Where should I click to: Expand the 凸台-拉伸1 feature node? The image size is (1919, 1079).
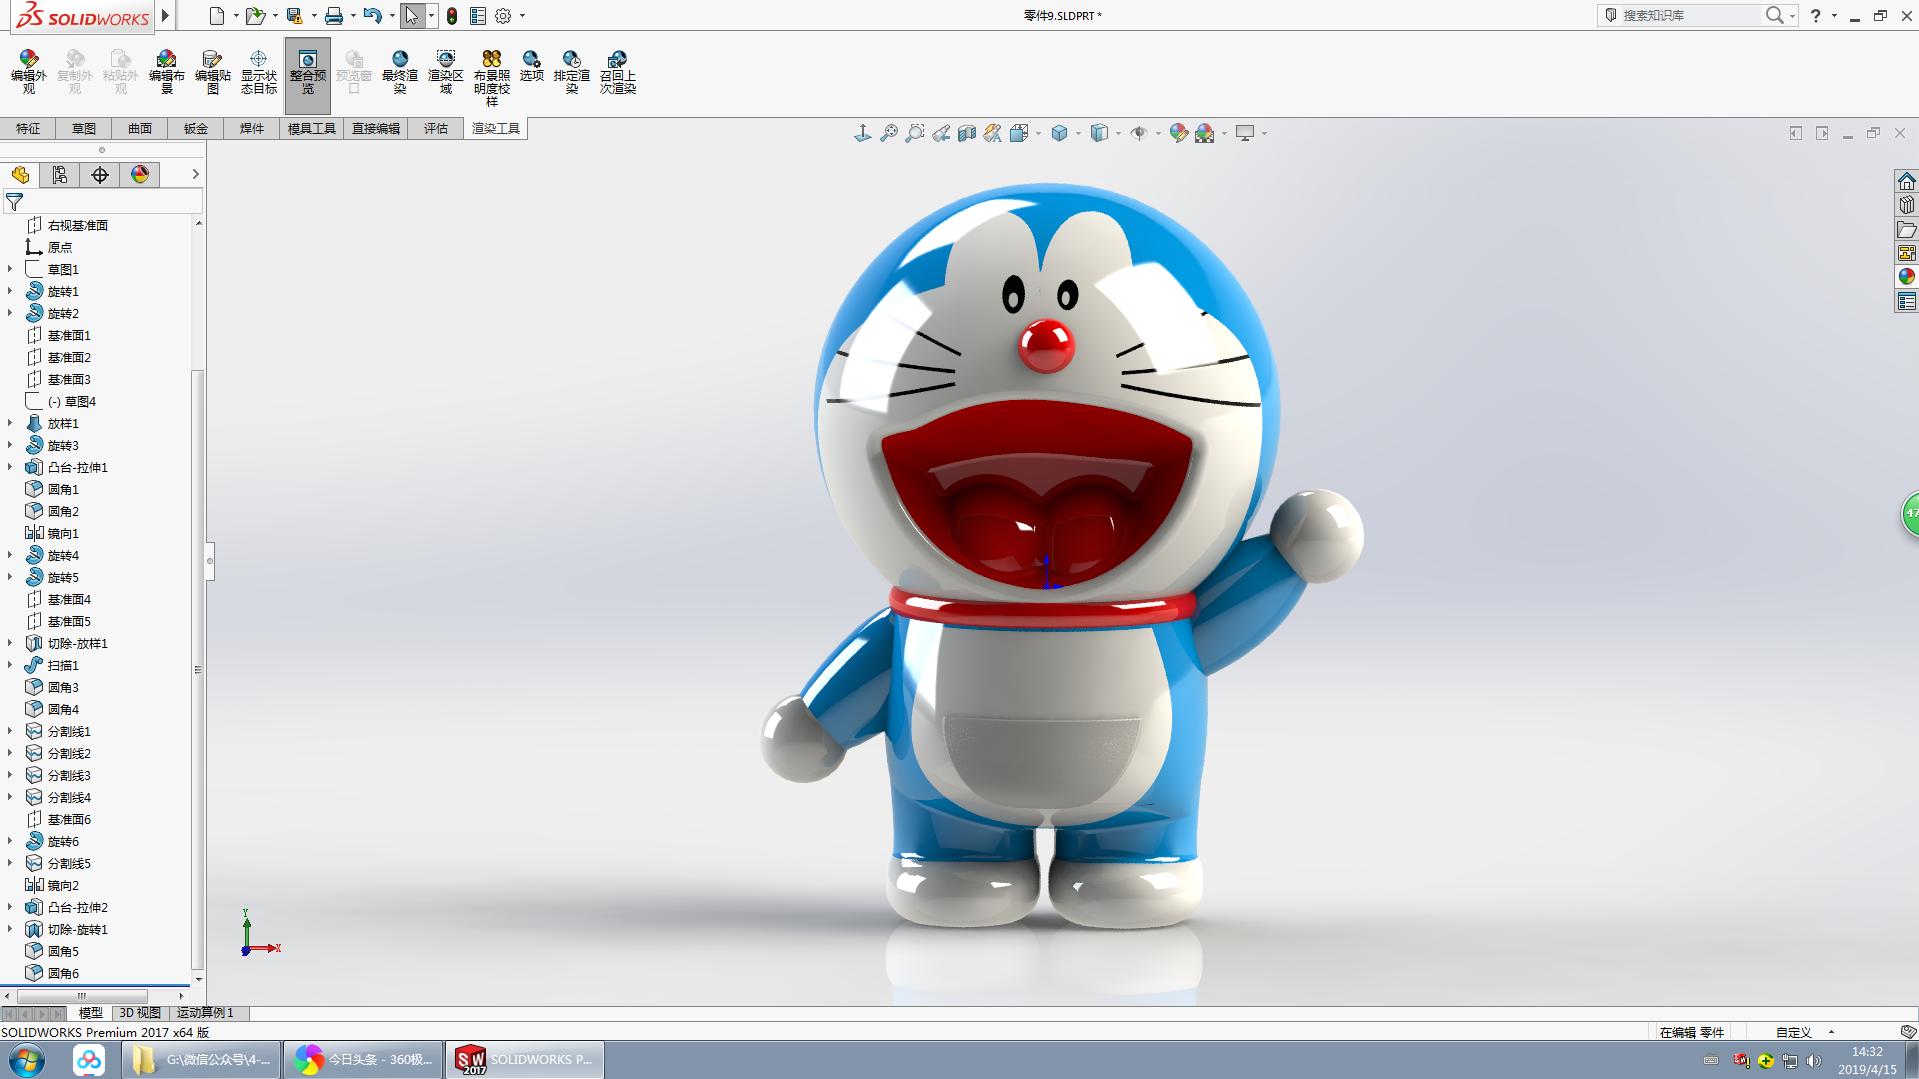(x=10, y=467)
